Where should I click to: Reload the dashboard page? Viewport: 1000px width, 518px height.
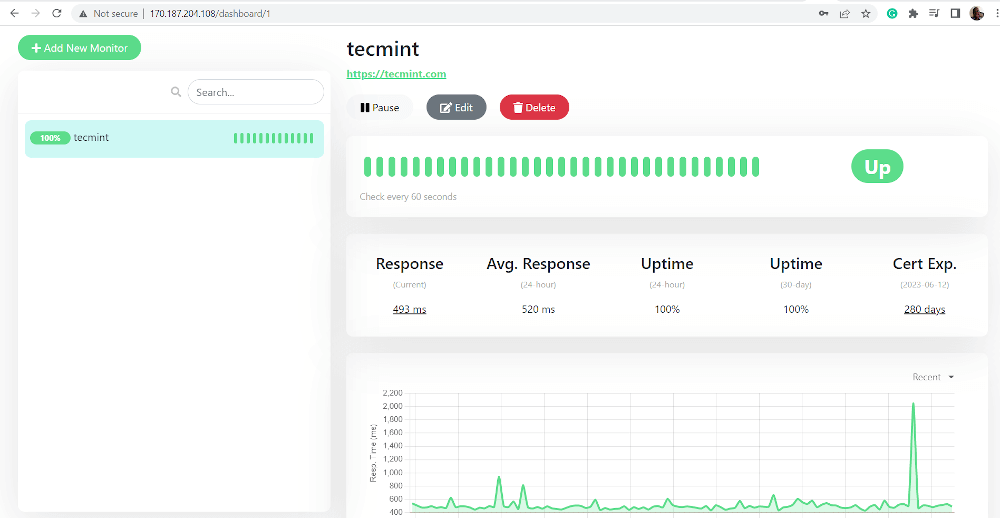57,13
